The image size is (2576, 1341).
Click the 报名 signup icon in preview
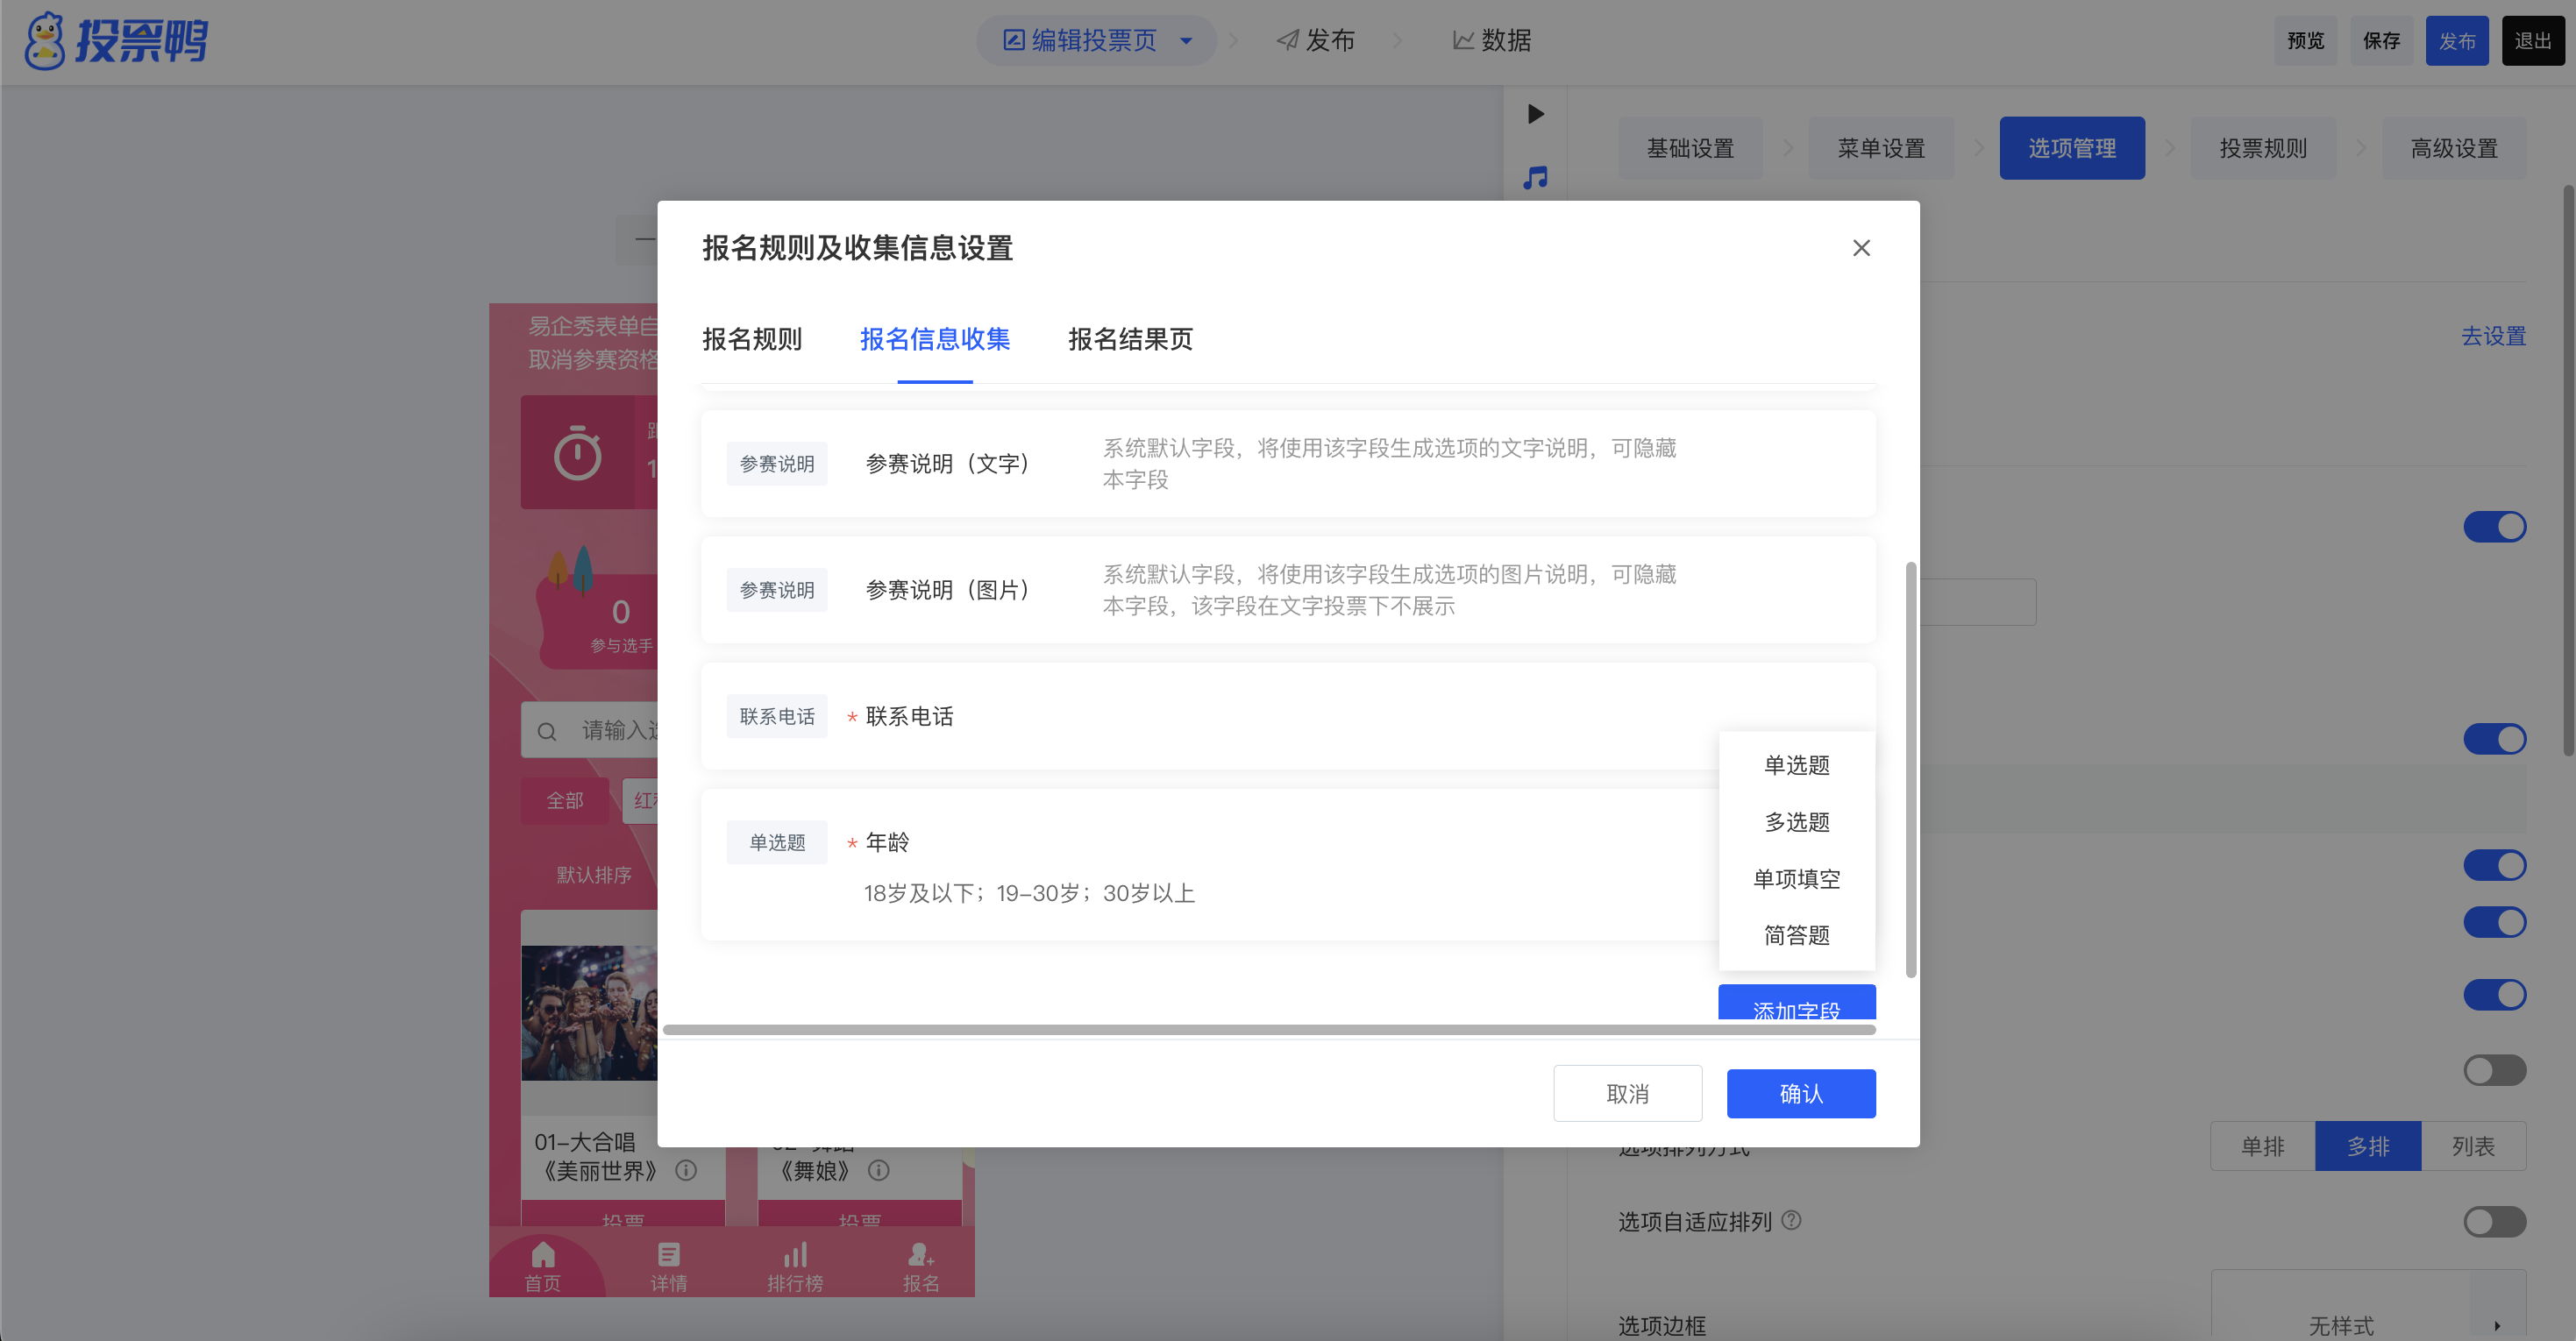pos(920,1255)
